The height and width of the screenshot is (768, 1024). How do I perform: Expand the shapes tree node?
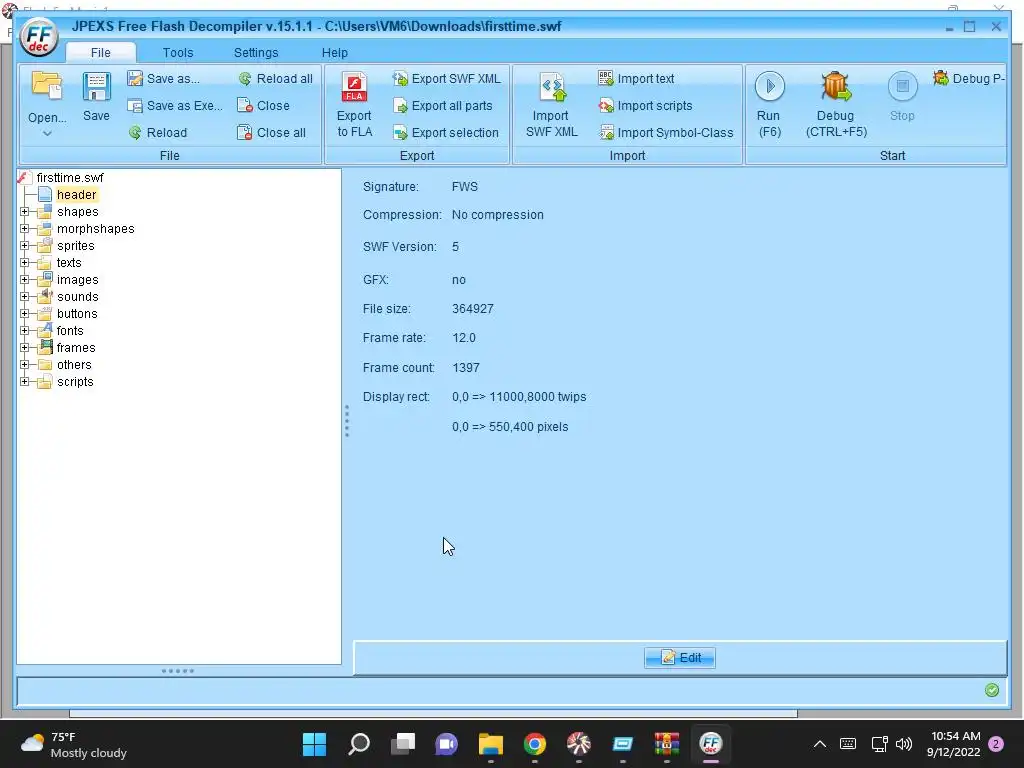tap(25, 212)
